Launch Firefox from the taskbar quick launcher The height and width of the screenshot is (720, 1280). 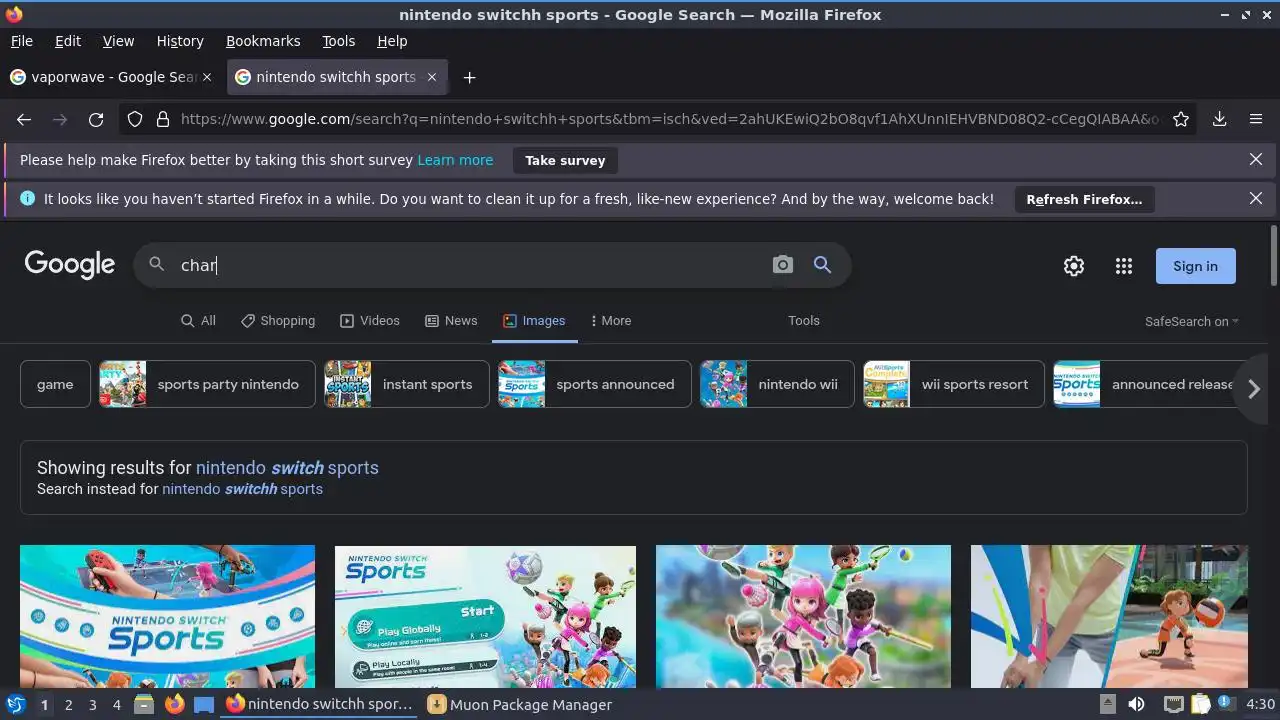click(174, 704)
